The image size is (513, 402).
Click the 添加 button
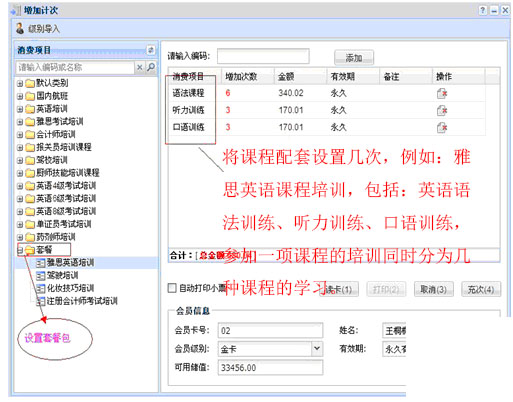click(x=354, y=58)
